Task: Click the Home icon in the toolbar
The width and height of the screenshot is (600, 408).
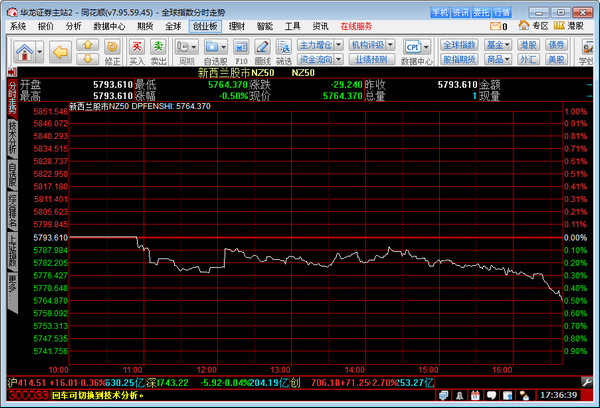Action: [24, 51]
